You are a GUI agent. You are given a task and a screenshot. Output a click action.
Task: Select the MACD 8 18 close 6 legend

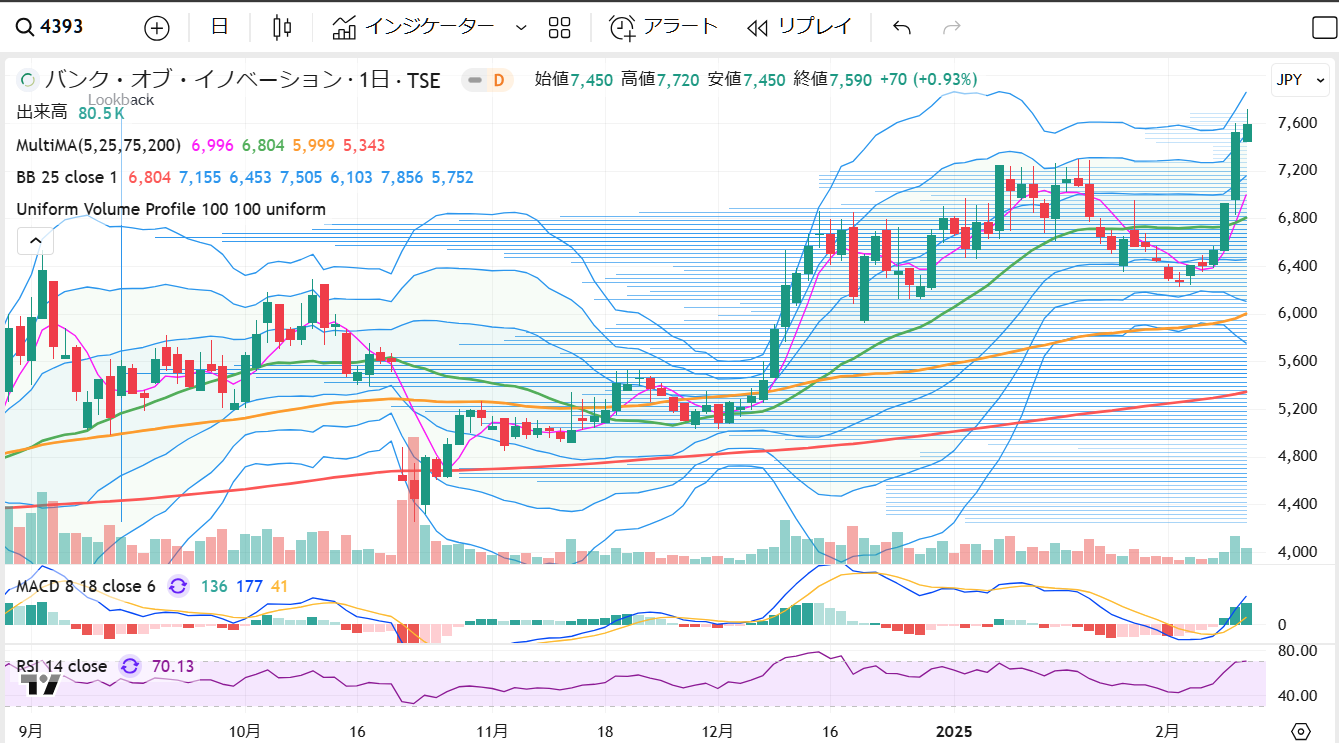point(86,586)
